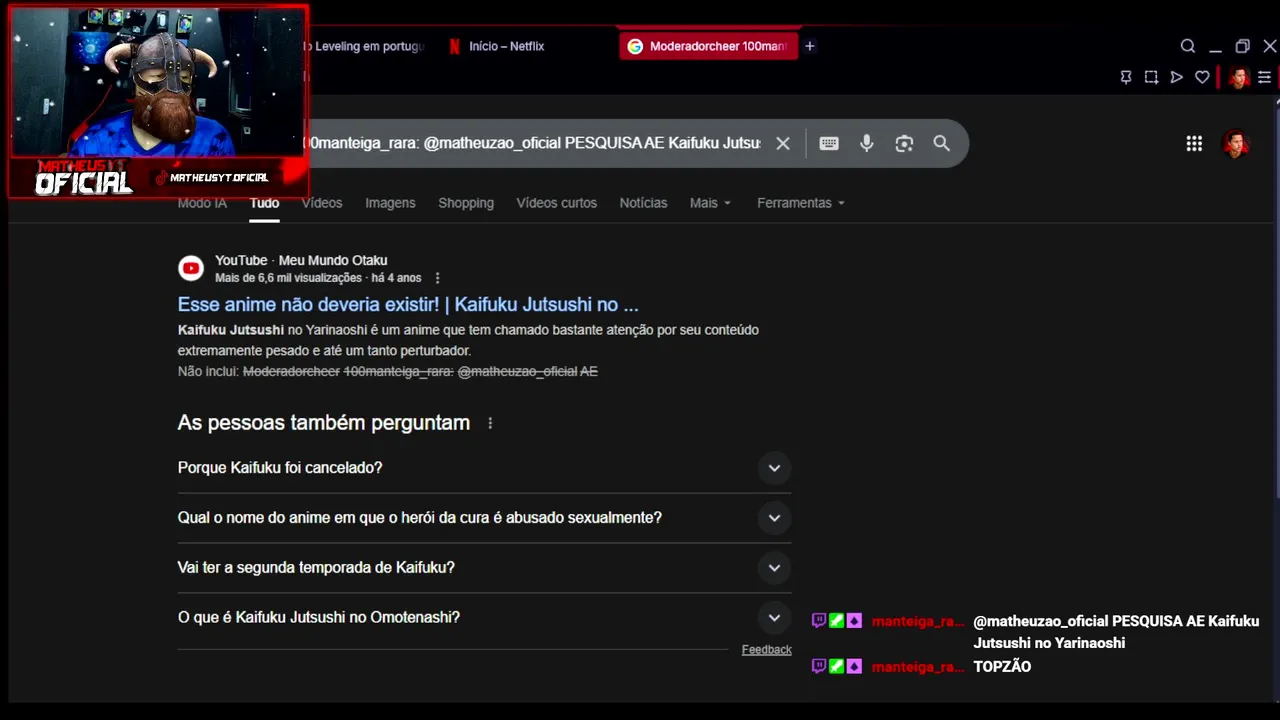Add a new browser tab

pos(810,46)
